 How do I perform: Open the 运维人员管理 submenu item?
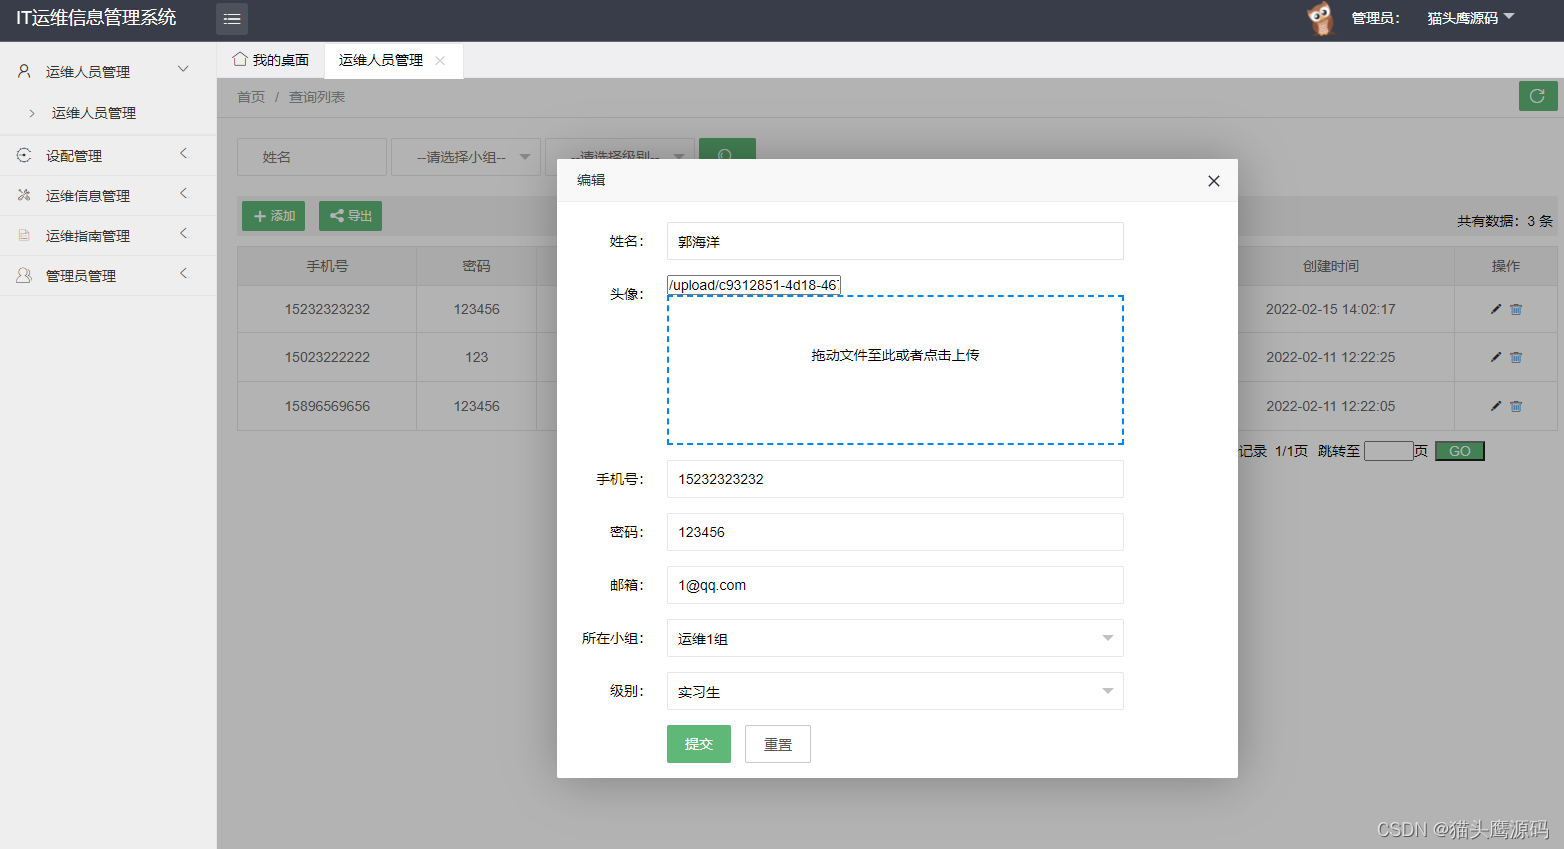tap(94, 113)
